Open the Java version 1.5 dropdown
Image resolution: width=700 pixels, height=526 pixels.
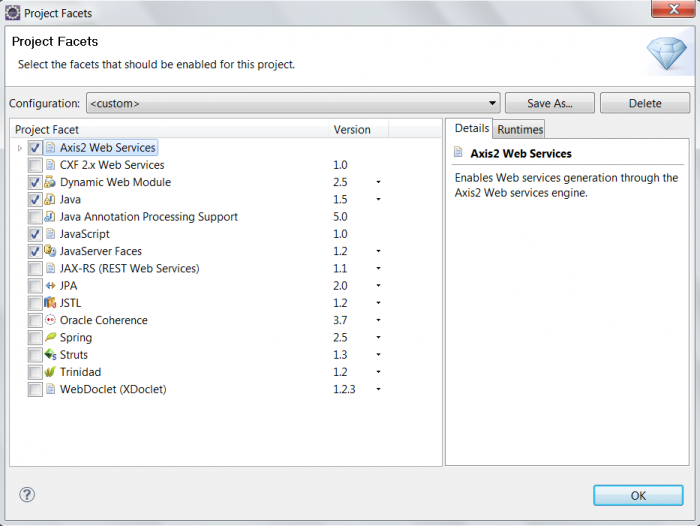click(x=378, y=199)
